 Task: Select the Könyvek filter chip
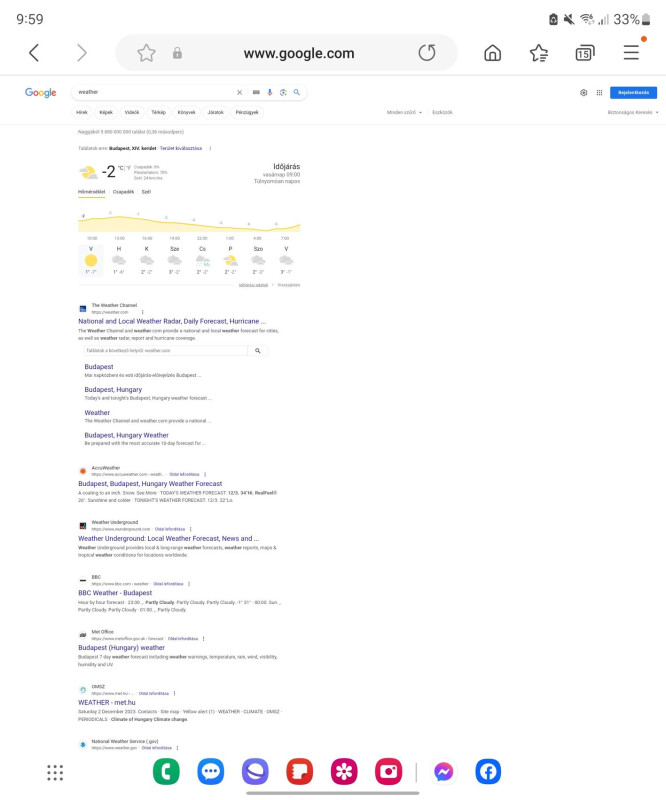click(186, 112)
